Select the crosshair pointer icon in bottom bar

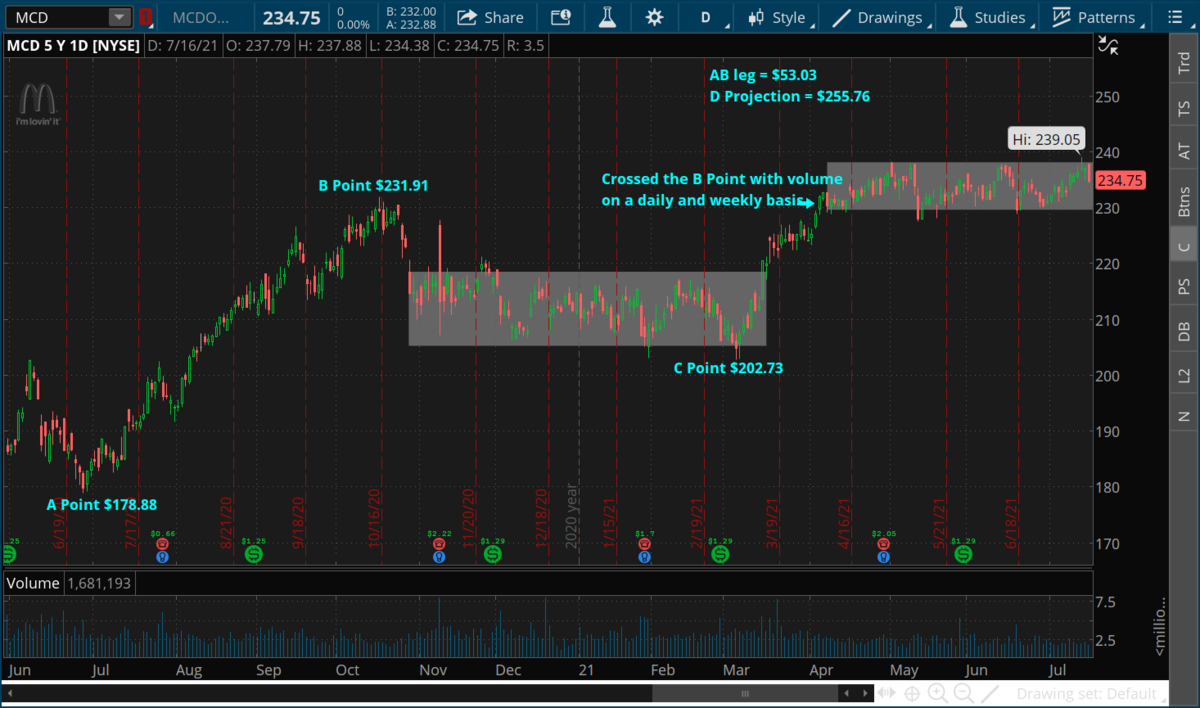(x=912, y=693)
